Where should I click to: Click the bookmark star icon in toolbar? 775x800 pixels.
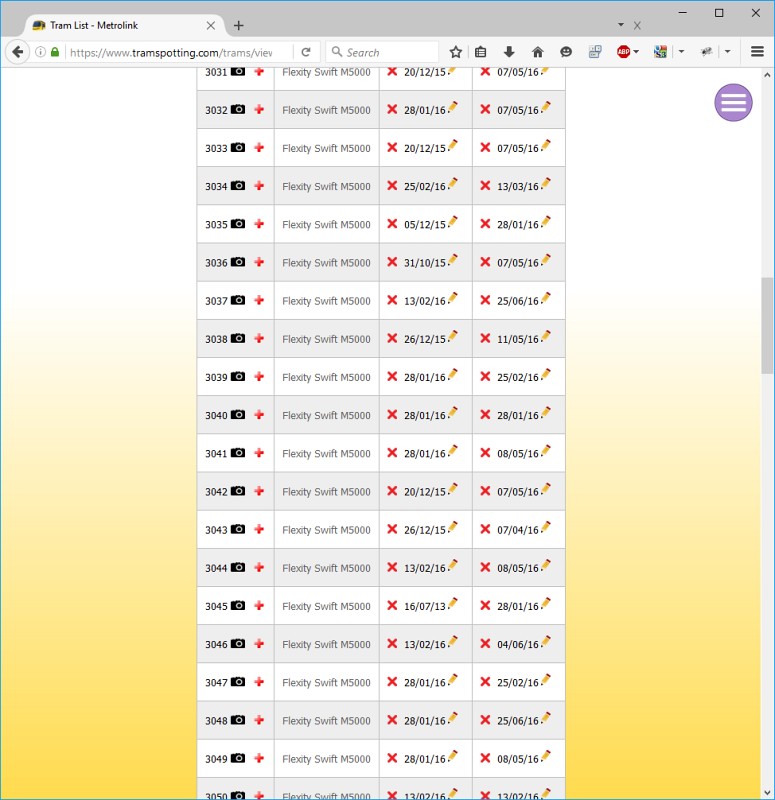pos(456,52)
